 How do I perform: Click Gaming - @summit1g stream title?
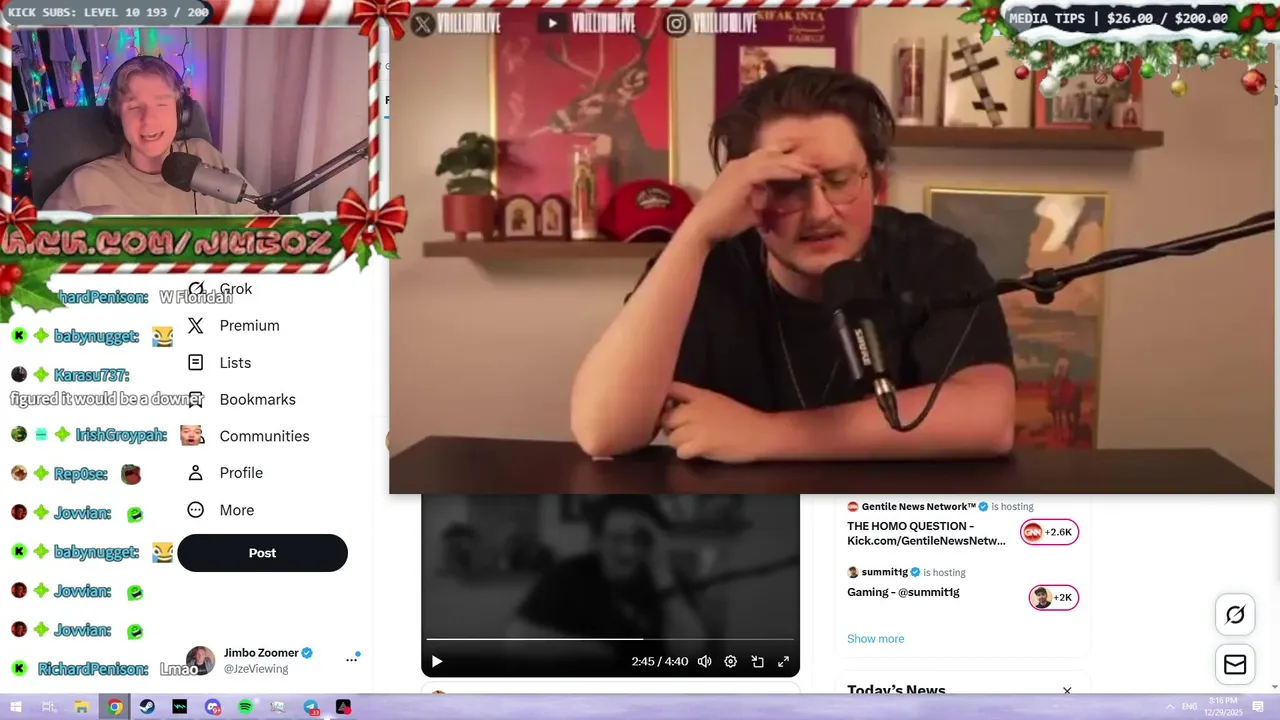(903, 592)
